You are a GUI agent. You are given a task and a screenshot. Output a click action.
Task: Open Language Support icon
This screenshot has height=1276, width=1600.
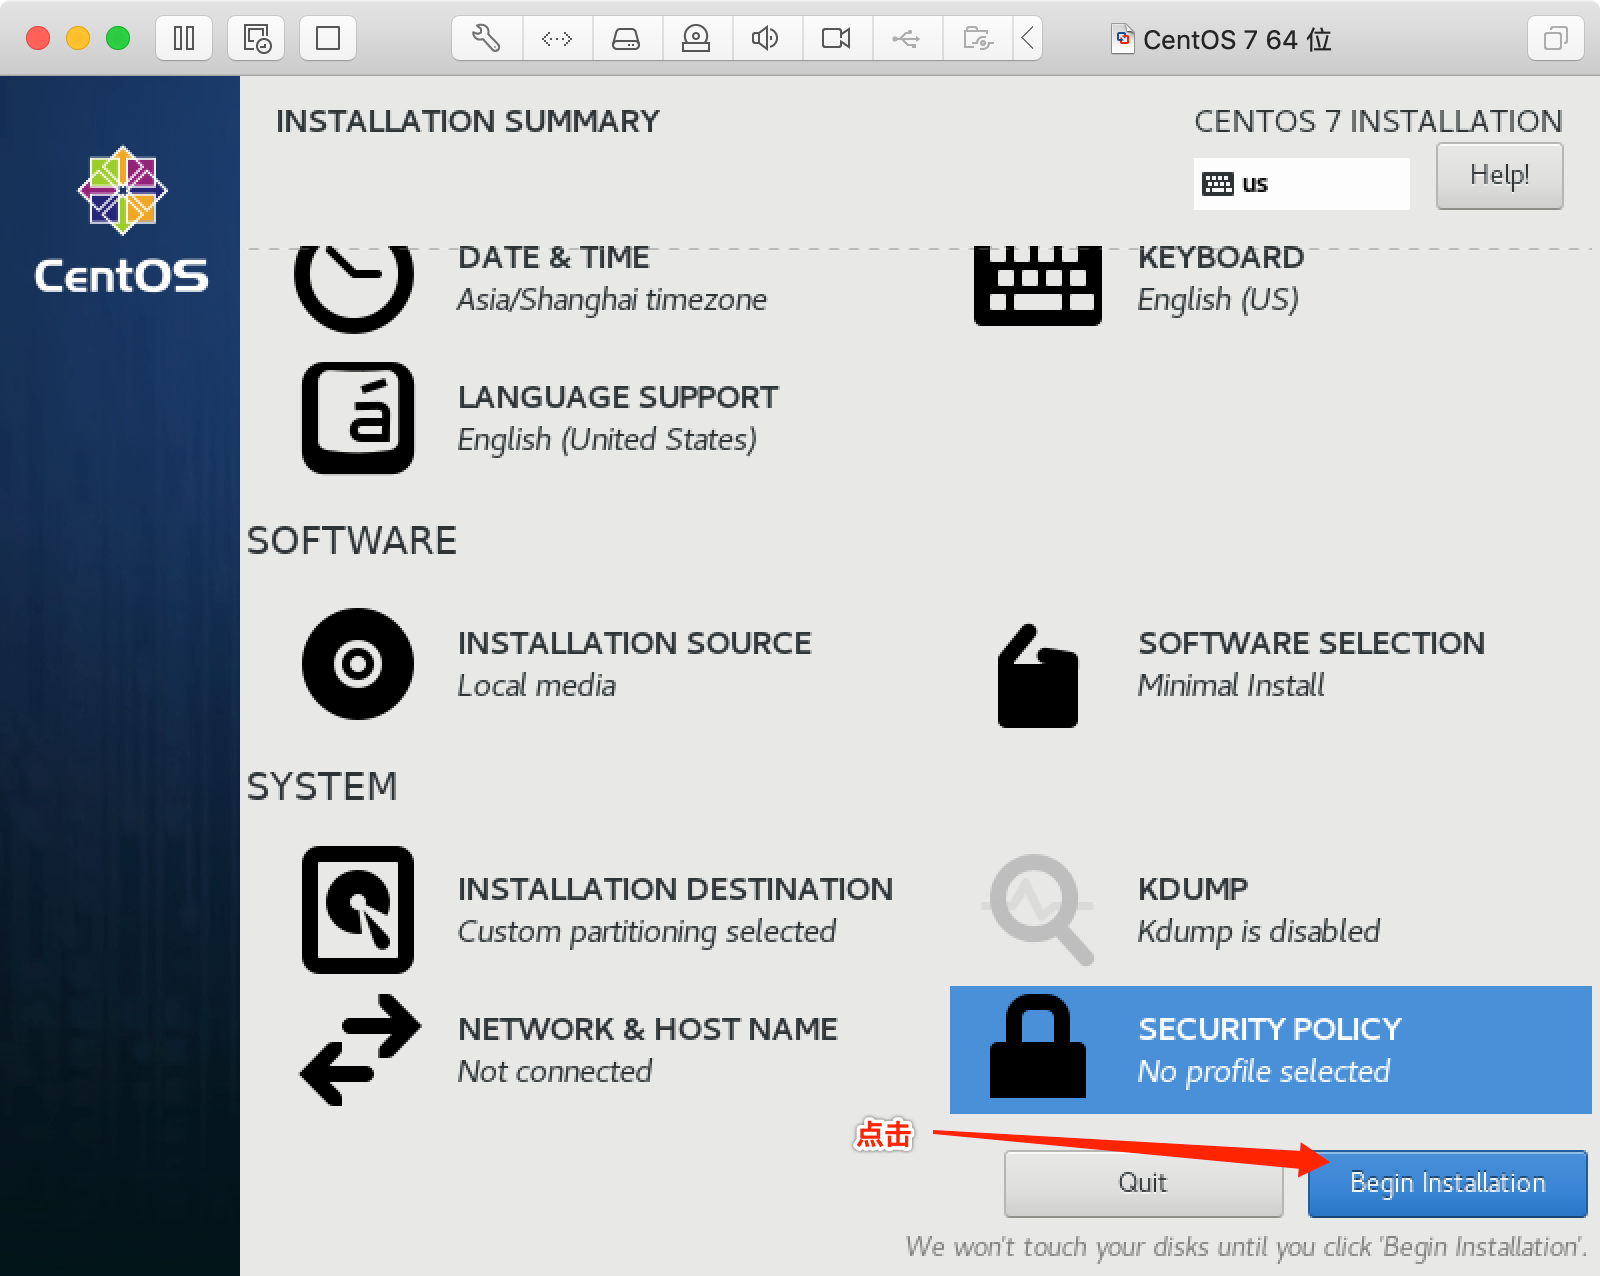(358, 418)
